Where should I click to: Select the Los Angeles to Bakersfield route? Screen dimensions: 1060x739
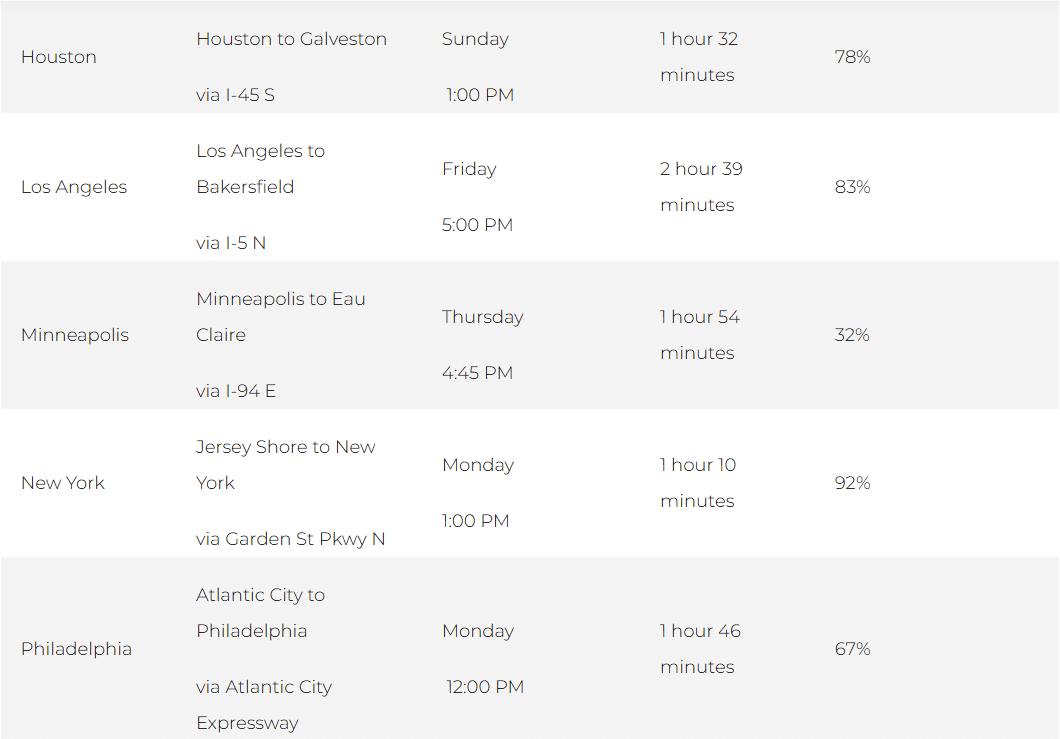coord(260,169)
